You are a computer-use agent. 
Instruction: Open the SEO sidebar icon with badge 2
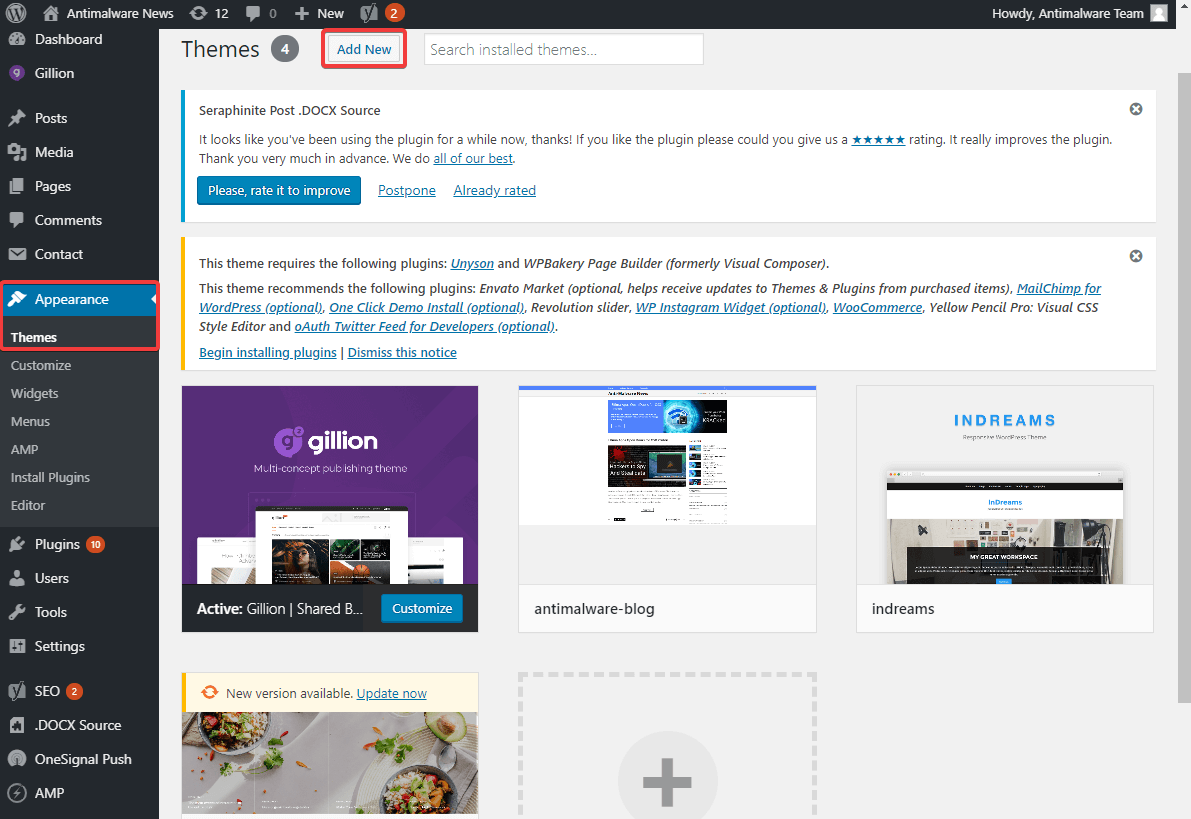click(24, 690)
